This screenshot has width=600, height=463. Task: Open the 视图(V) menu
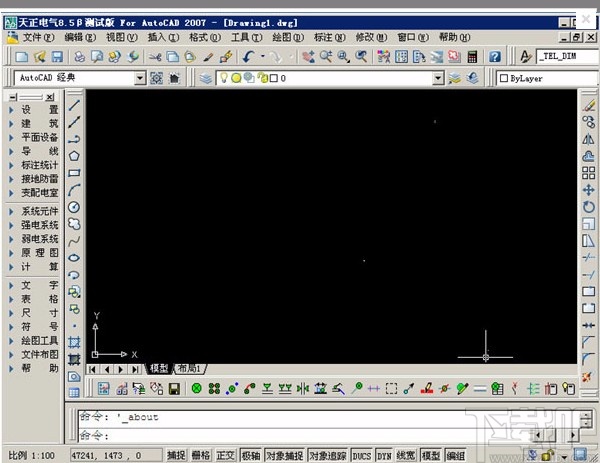(x=122, y=37)
